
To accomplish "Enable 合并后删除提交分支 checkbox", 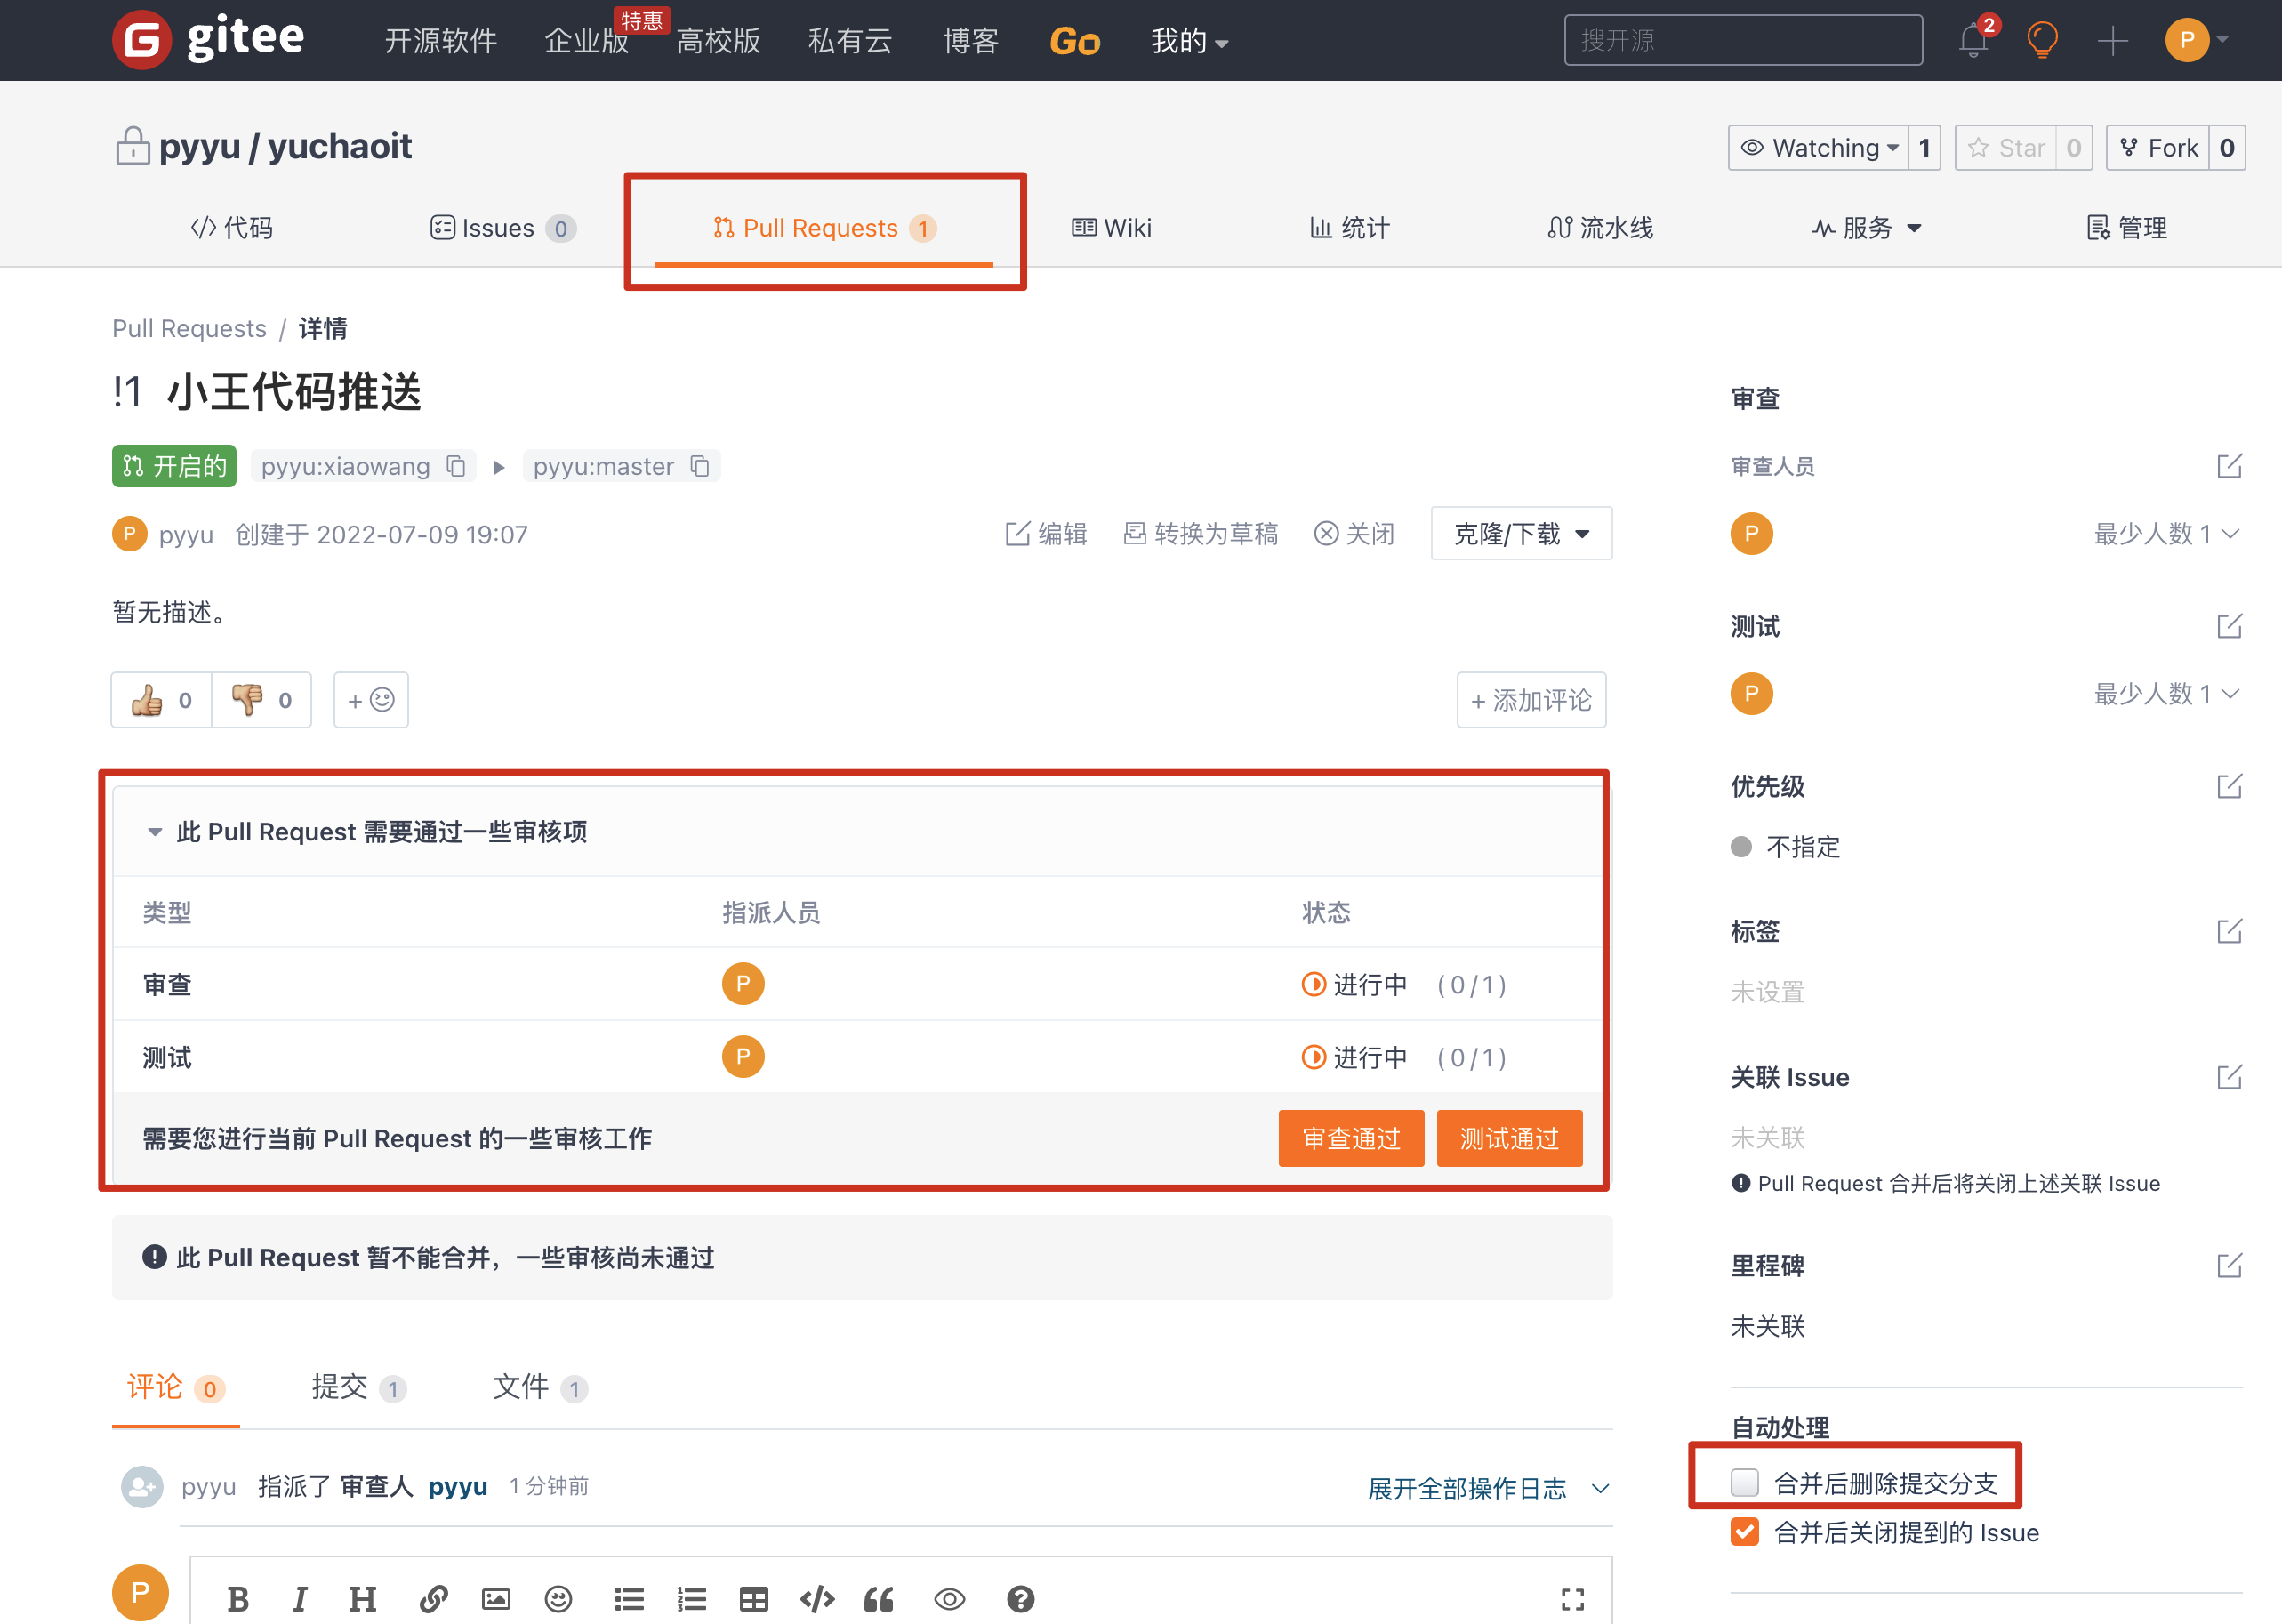I will coord(1745,1482).
